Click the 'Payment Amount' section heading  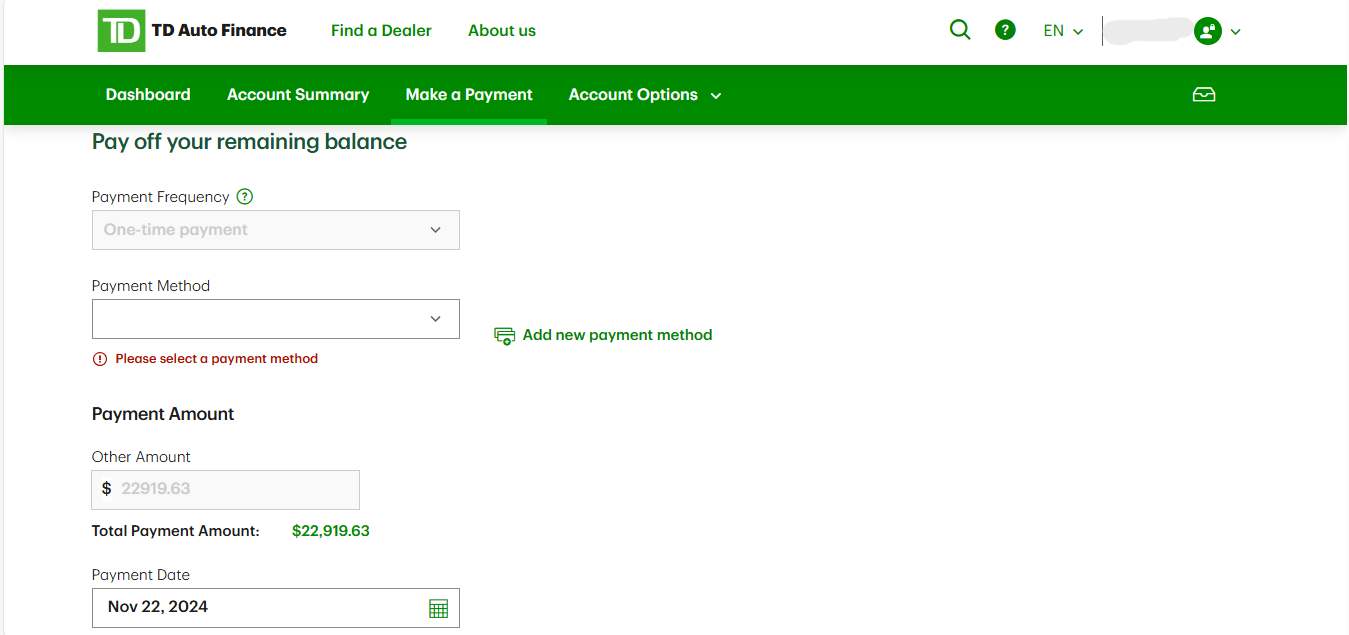tap(163, 414)
